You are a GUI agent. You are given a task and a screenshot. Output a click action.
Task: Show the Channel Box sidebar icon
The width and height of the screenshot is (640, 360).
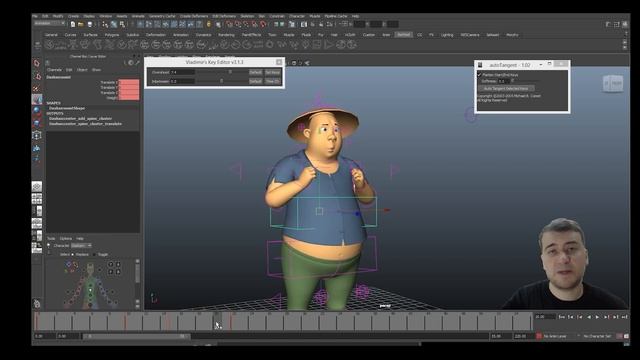(625, 24)
